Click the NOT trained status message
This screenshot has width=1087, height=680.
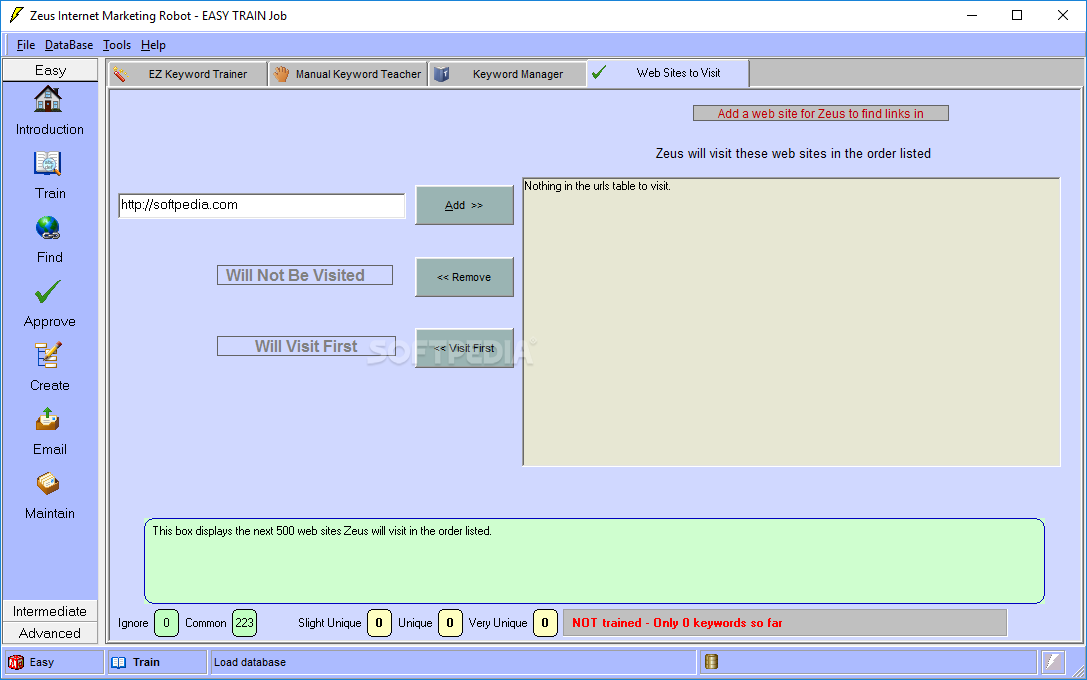click(x=785, y=622)
